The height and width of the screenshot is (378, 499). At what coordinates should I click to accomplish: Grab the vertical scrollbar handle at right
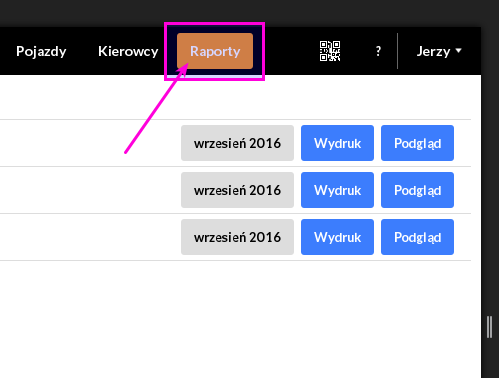coord(489,327)
